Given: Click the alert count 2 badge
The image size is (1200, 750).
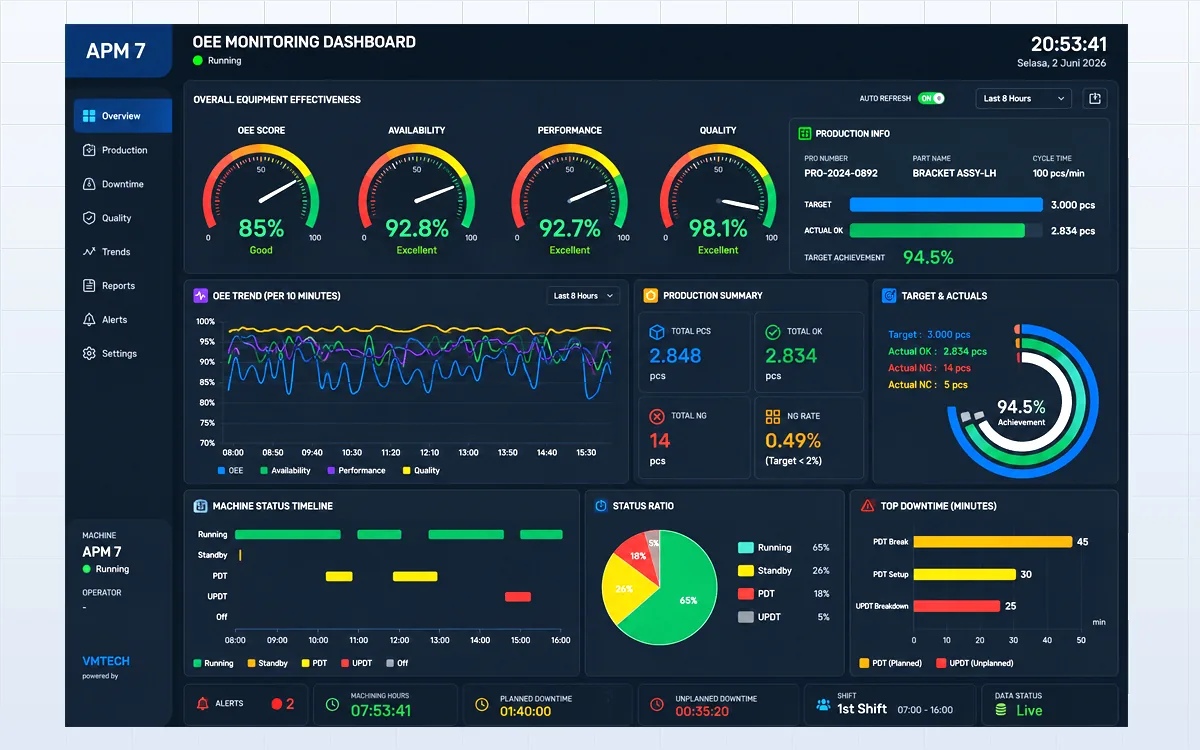Looking at the screenshot, I should (x=283, y=704).
